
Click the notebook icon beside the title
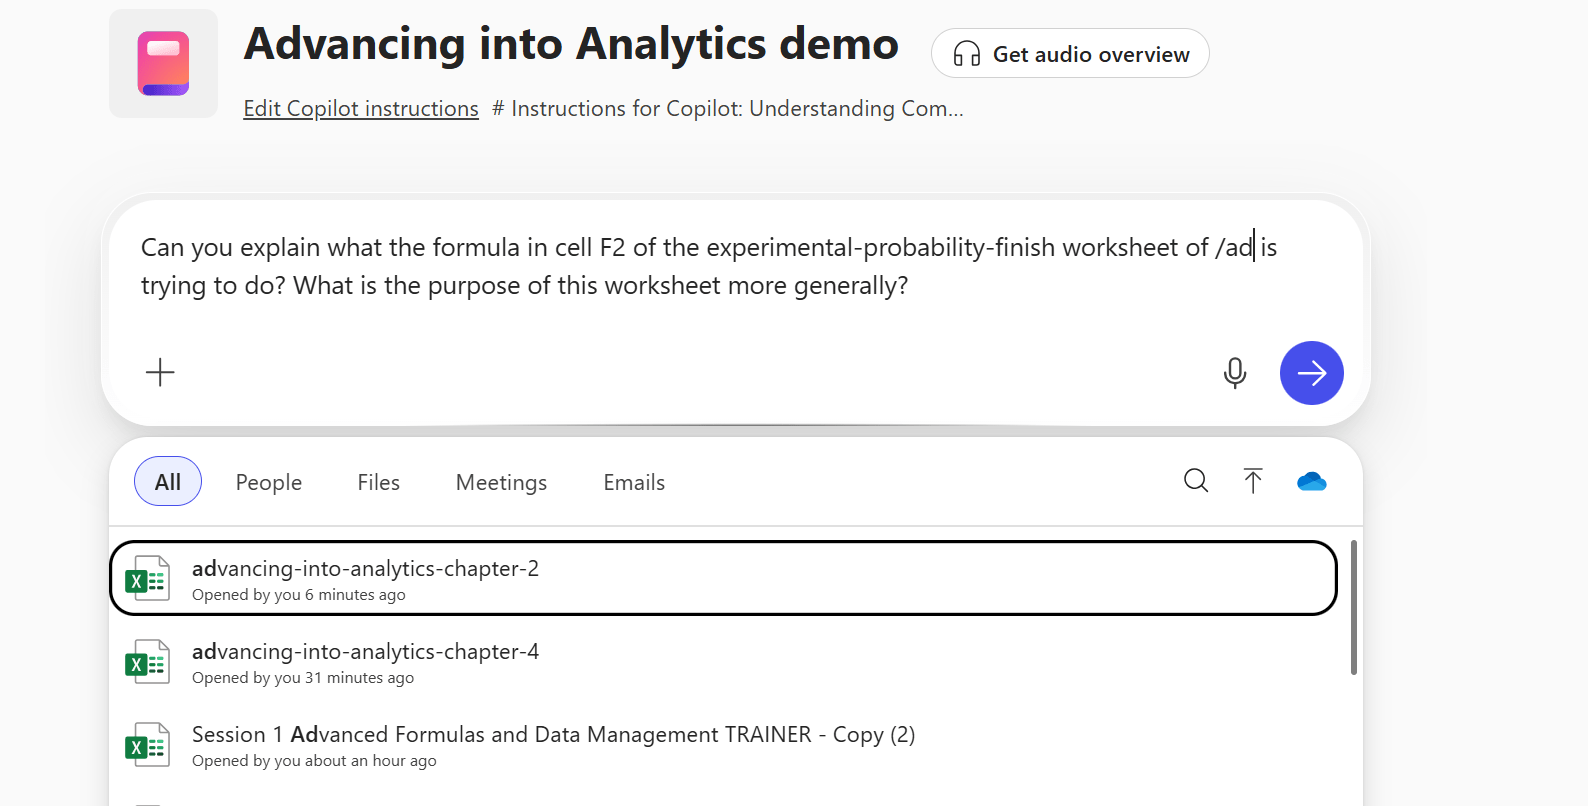point(163,63)
